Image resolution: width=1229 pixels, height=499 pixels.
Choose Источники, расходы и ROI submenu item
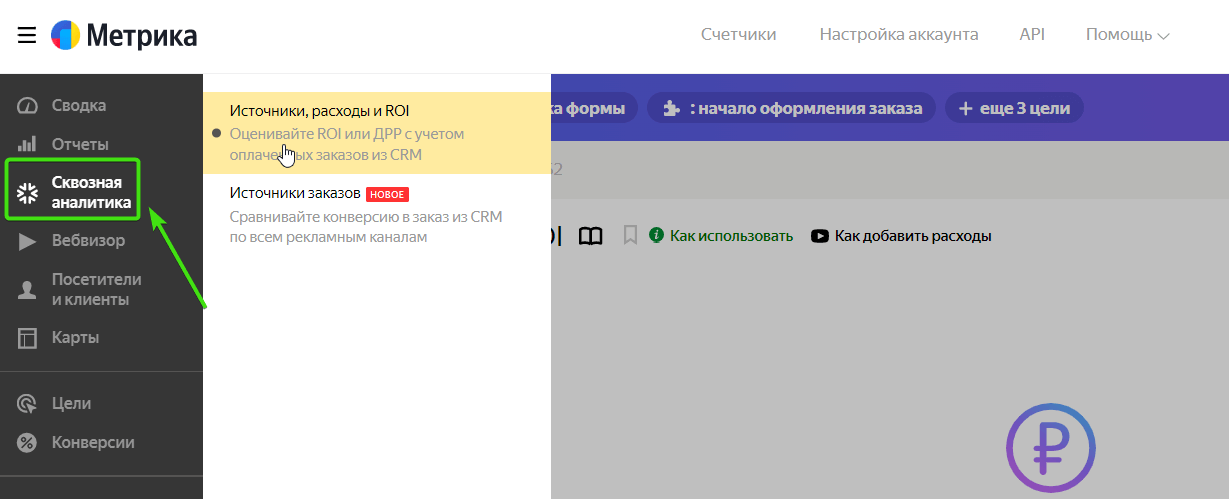coord(377,132)
